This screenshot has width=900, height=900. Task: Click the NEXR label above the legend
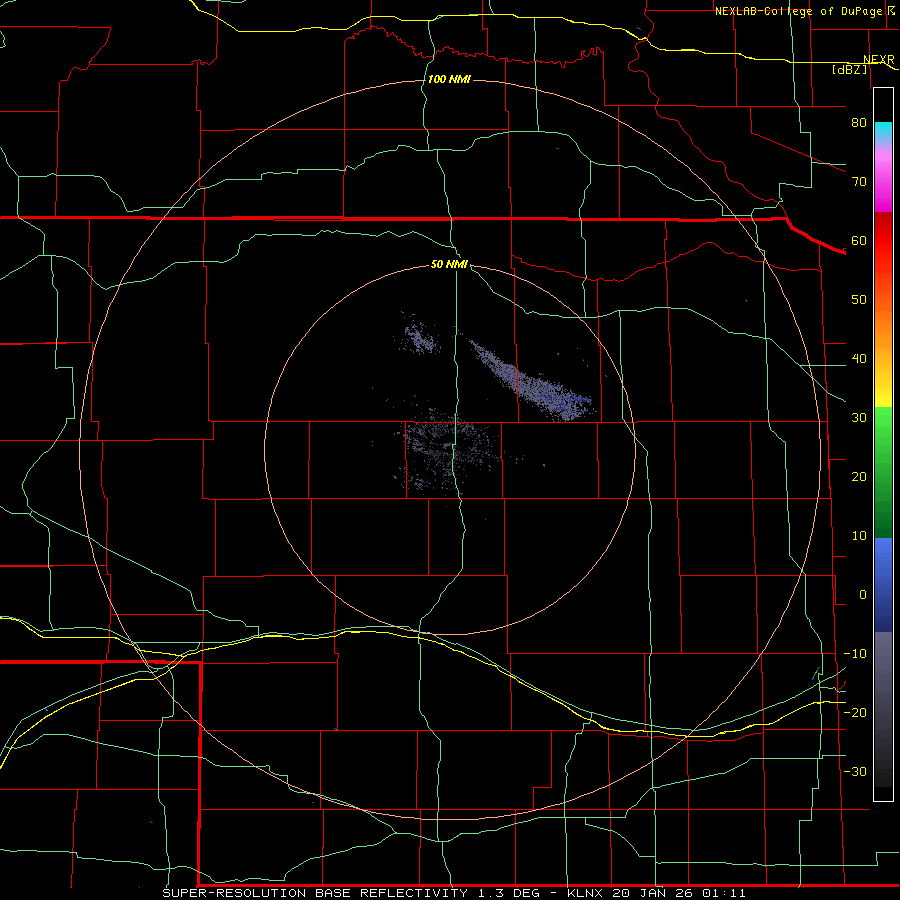click(x=879, y=60)
